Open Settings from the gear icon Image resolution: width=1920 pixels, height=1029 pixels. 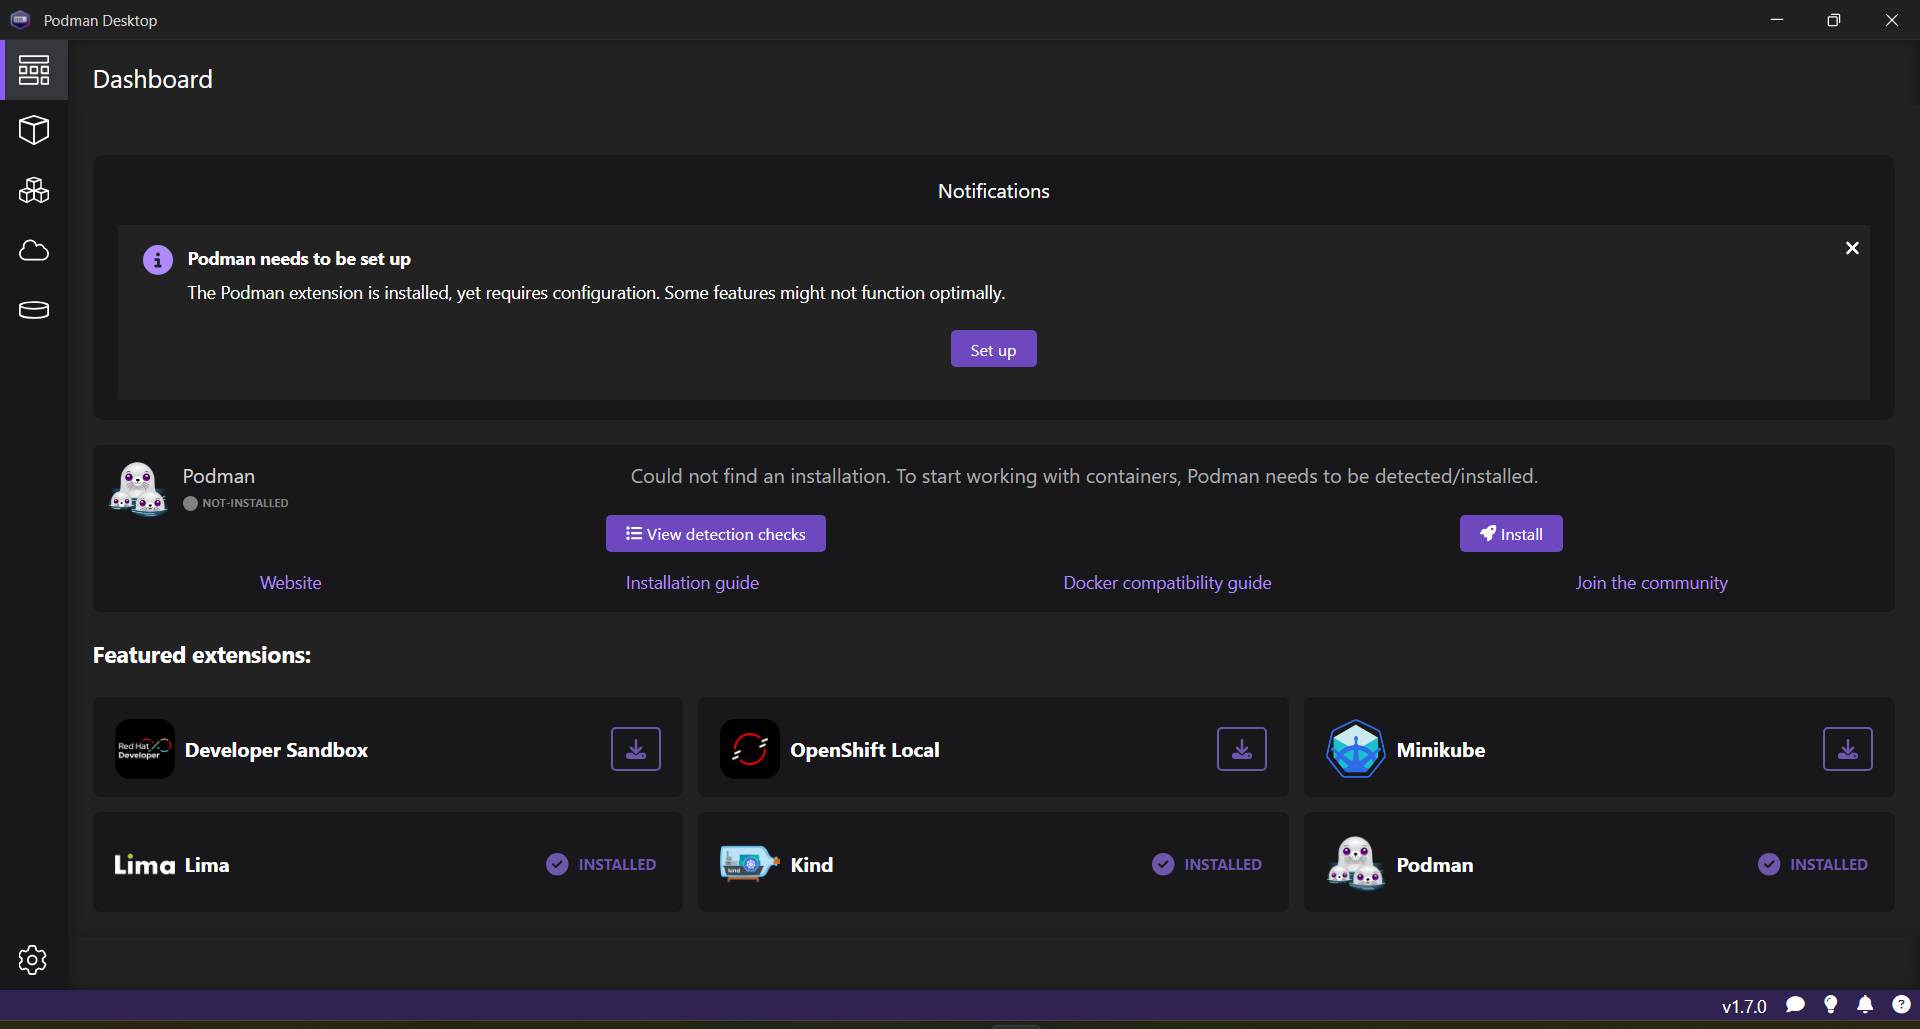pyautogui.click(x=33, y=959)
